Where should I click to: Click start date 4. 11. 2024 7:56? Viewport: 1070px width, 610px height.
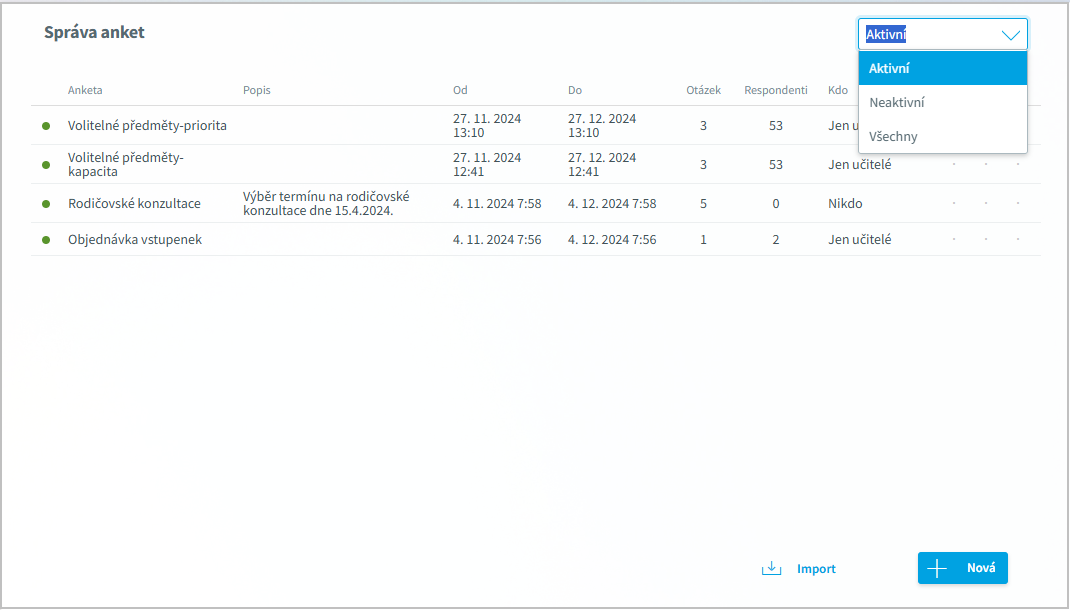497,239
